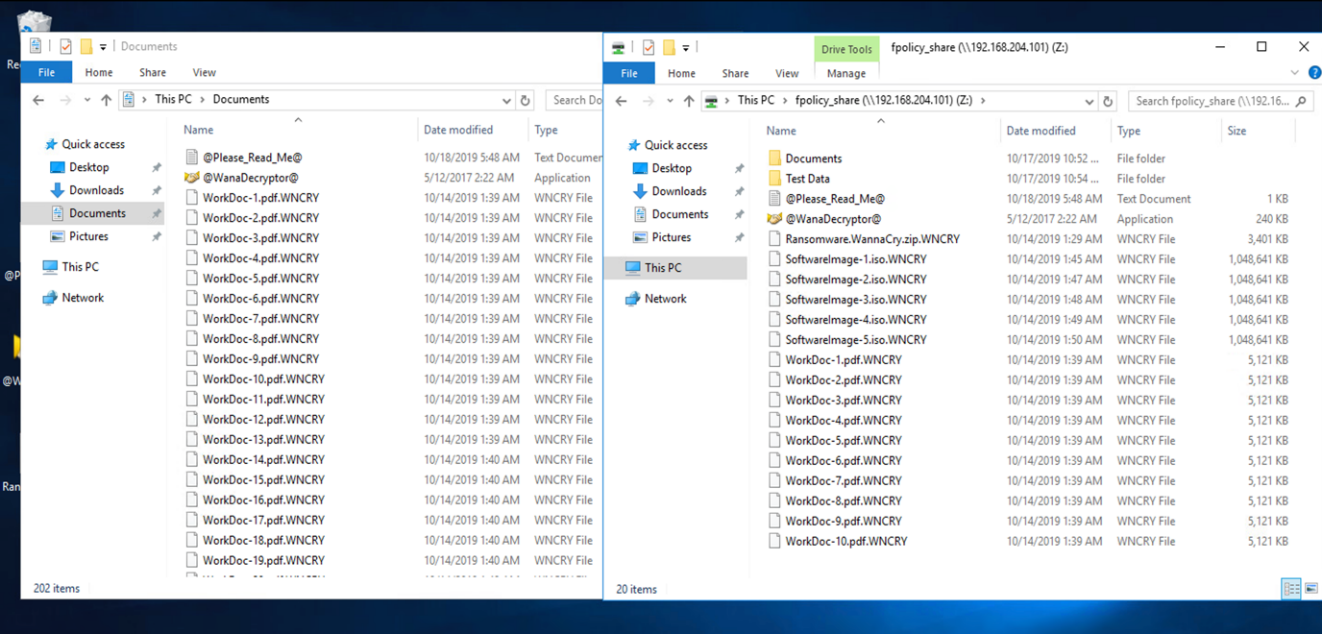1322x634 pixels.
Task: Select SoftwareImage-1.iso.WNCRY file
Action: click(856, 259)
